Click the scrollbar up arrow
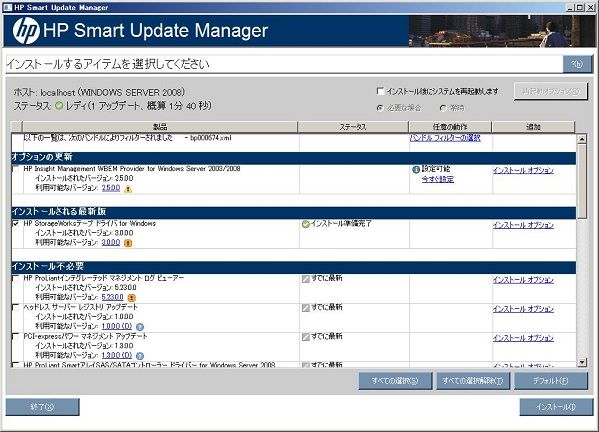The image size is (599, 432). [x=582, y=139]
